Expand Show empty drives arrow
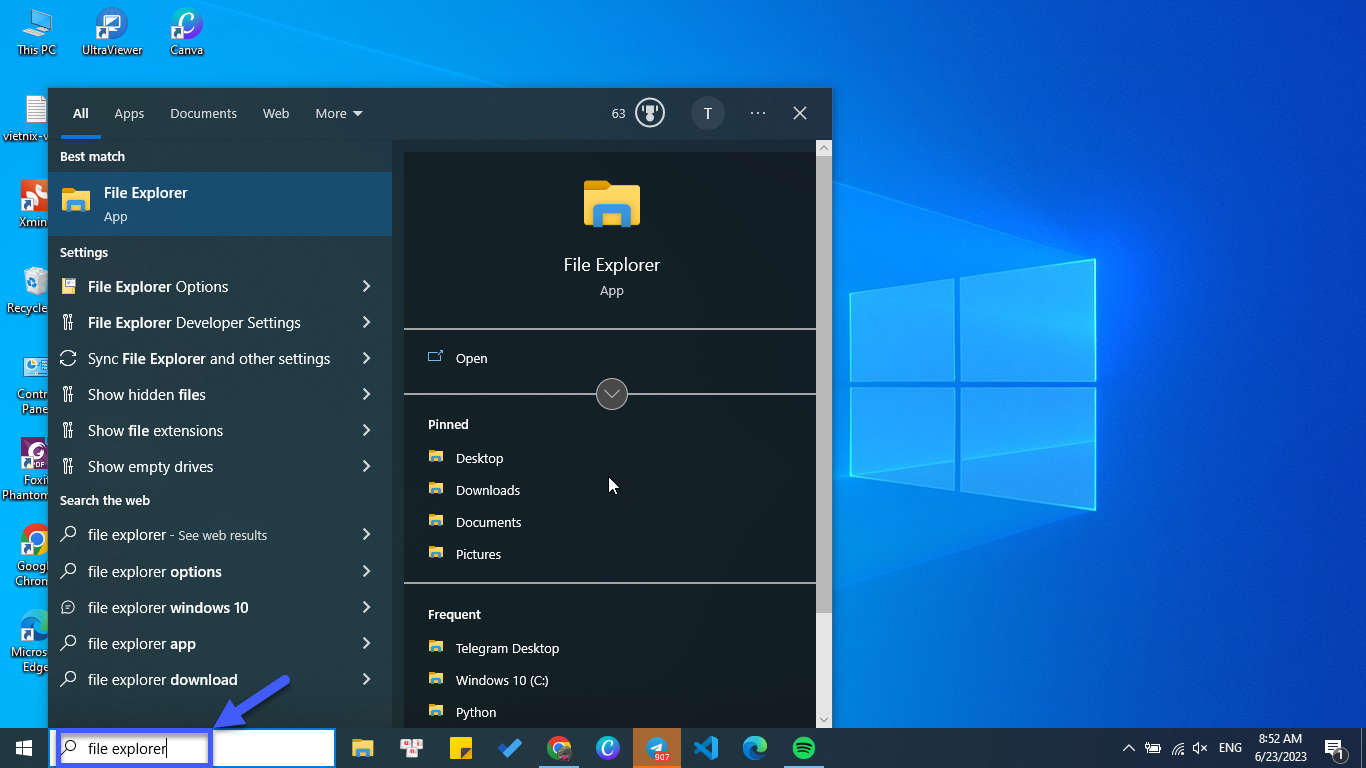The image size is (1366, 768). [x=366, y=466]
